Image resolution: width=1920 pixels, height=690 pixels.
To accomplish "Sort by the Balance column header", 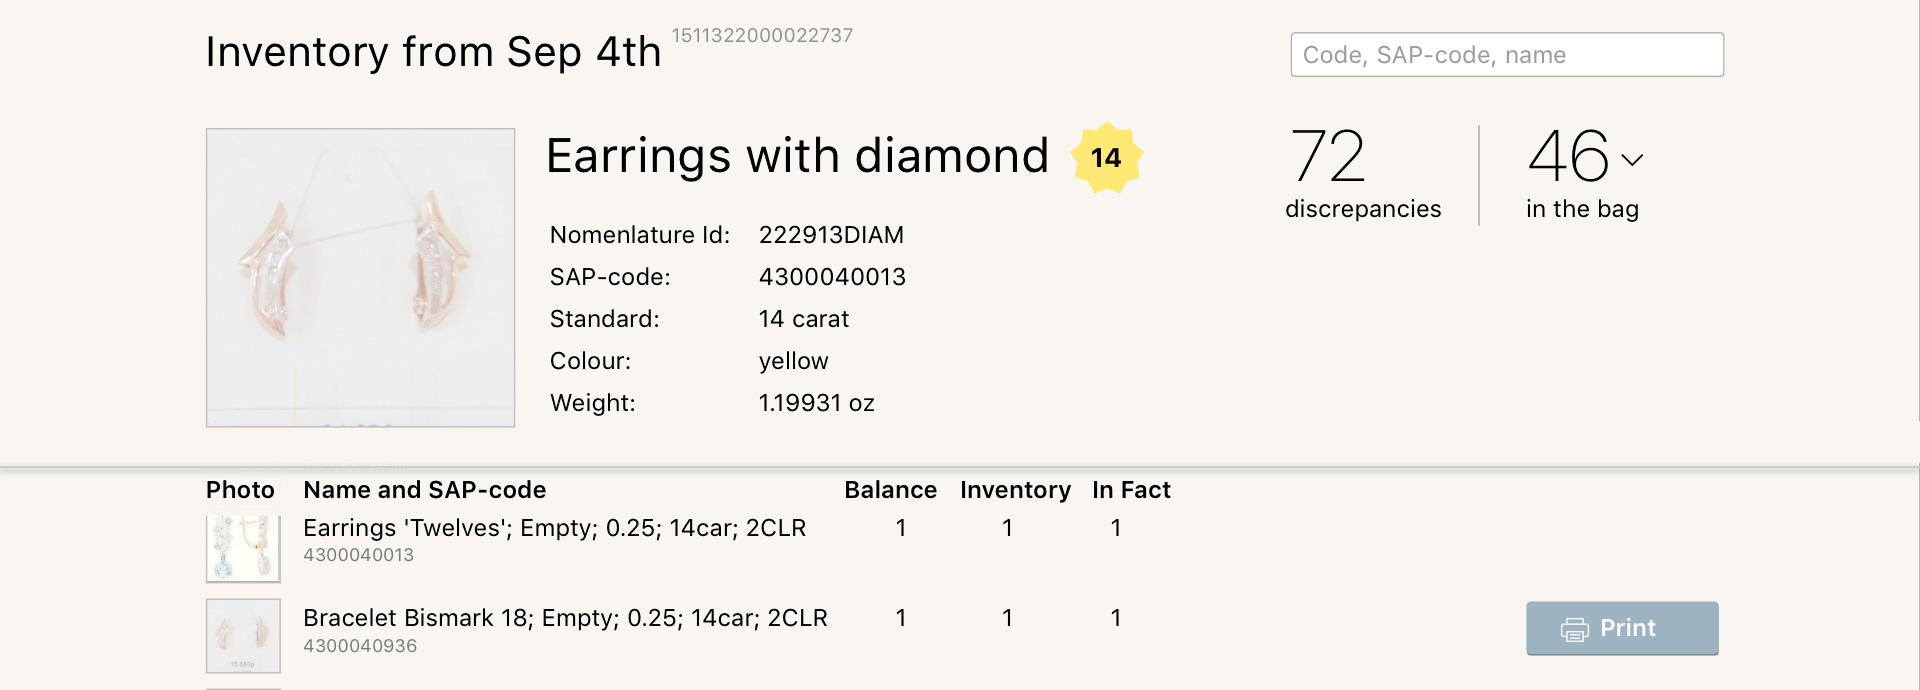I will pyautogui.click(x=890, y=490).
